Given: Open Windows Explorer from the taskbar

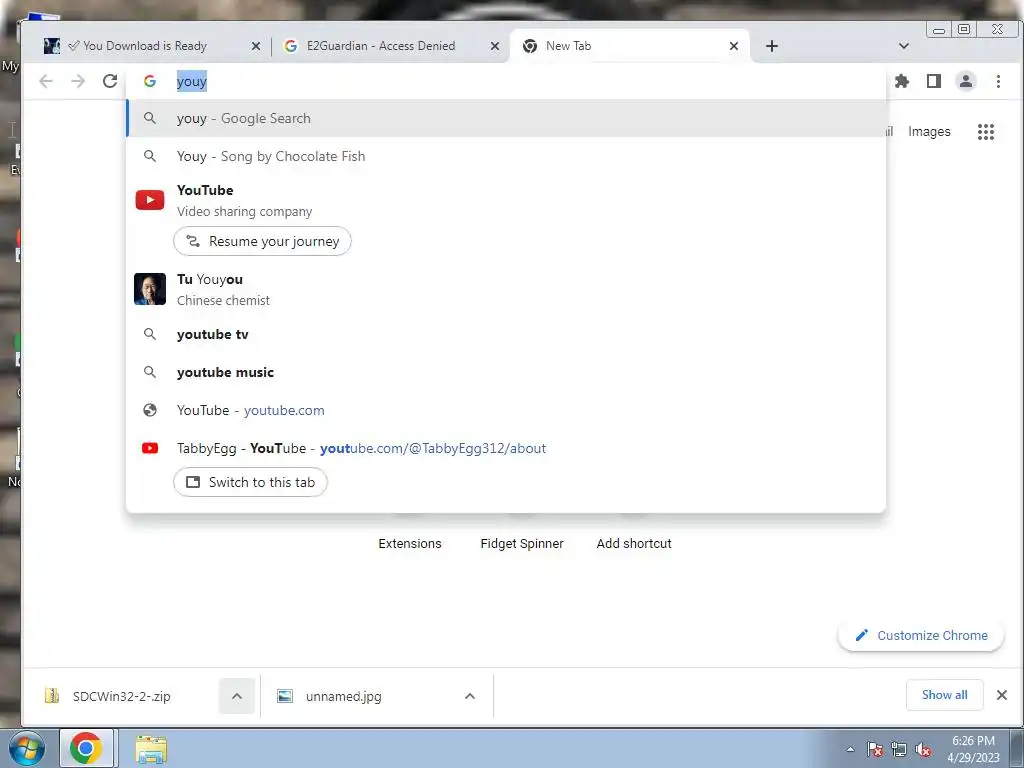Looking at the screenshot, I should point(151,750).
